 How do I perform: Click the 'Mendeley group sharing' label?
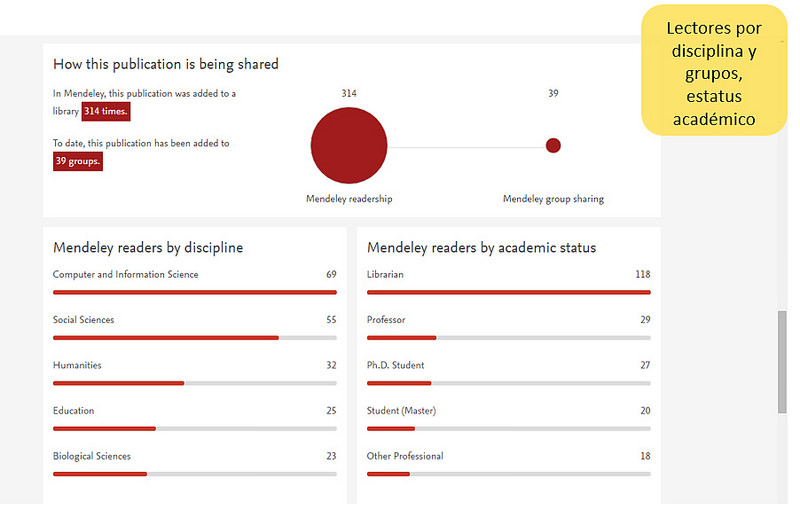click(553, 199)
